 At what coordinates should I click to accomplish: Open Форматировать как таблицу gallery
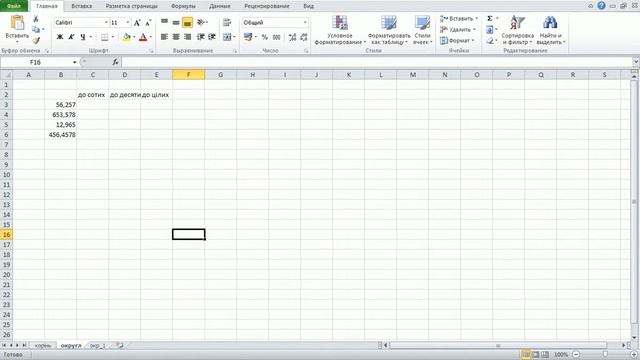(x=389, y=30)
